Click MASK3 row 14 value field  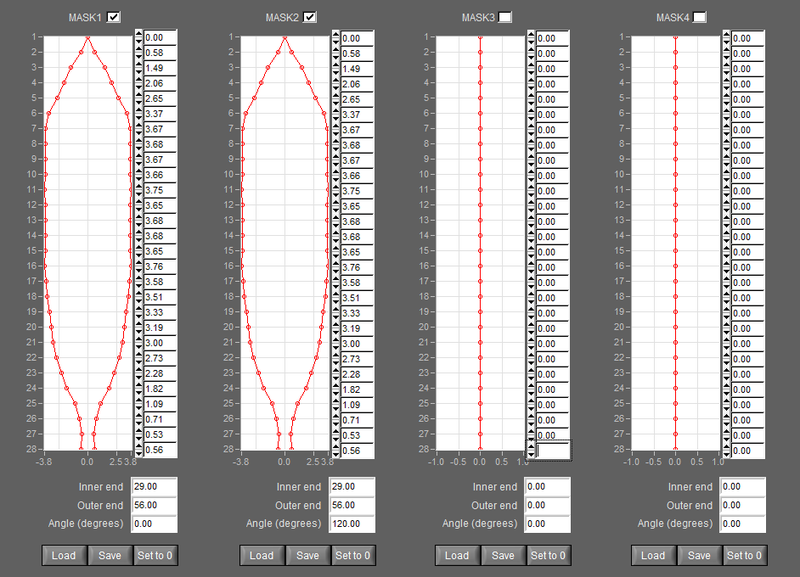click(553, 237)
